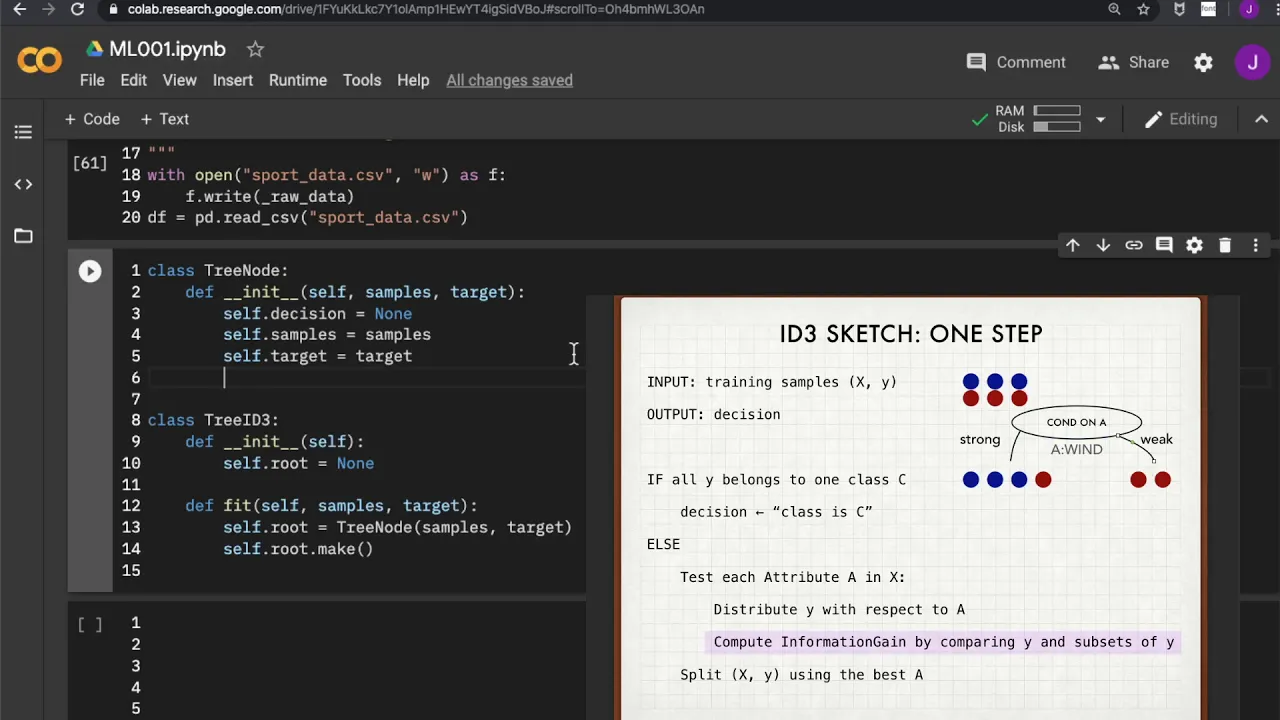Open the Insert menu
This screenshot has height=720, width=1280.
pos(232,80)
